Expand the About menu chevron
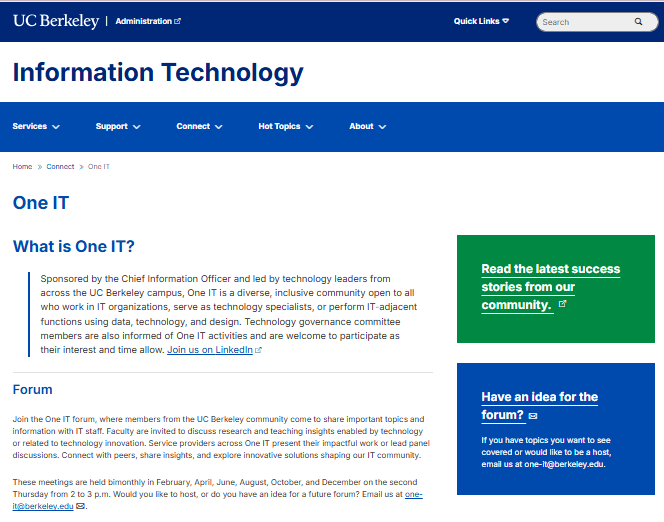 (x=382, y=127)
